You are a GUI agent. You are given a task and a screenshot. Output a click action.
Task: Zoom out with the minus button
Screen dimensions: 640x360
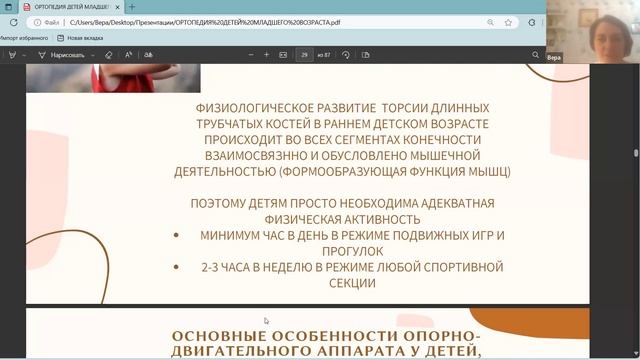point(251,55)
